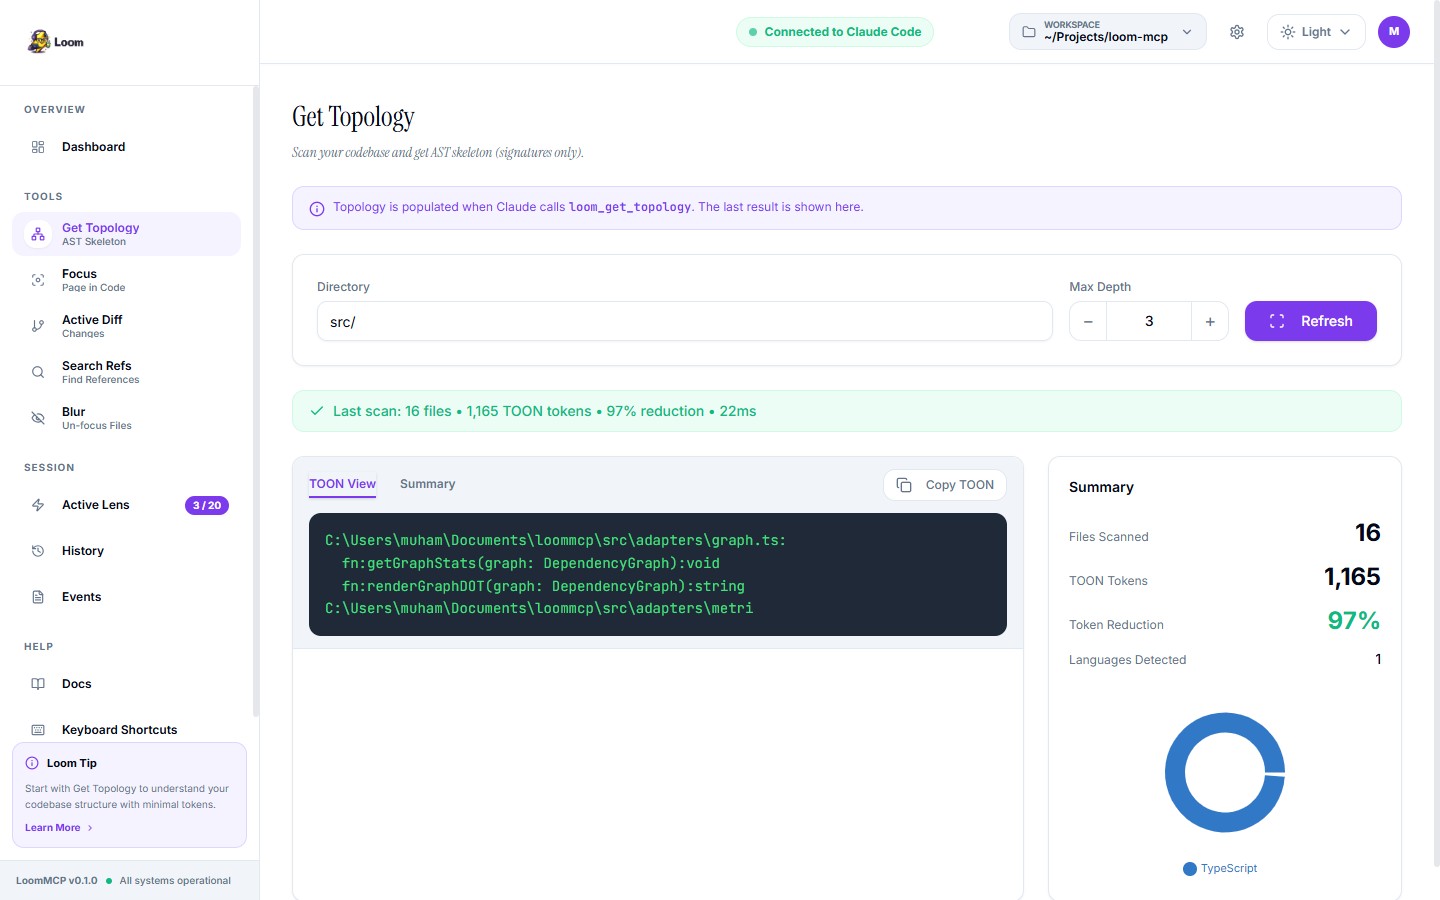
Task: Click the Refresh button to rescan
Action: pos(1311,321)
